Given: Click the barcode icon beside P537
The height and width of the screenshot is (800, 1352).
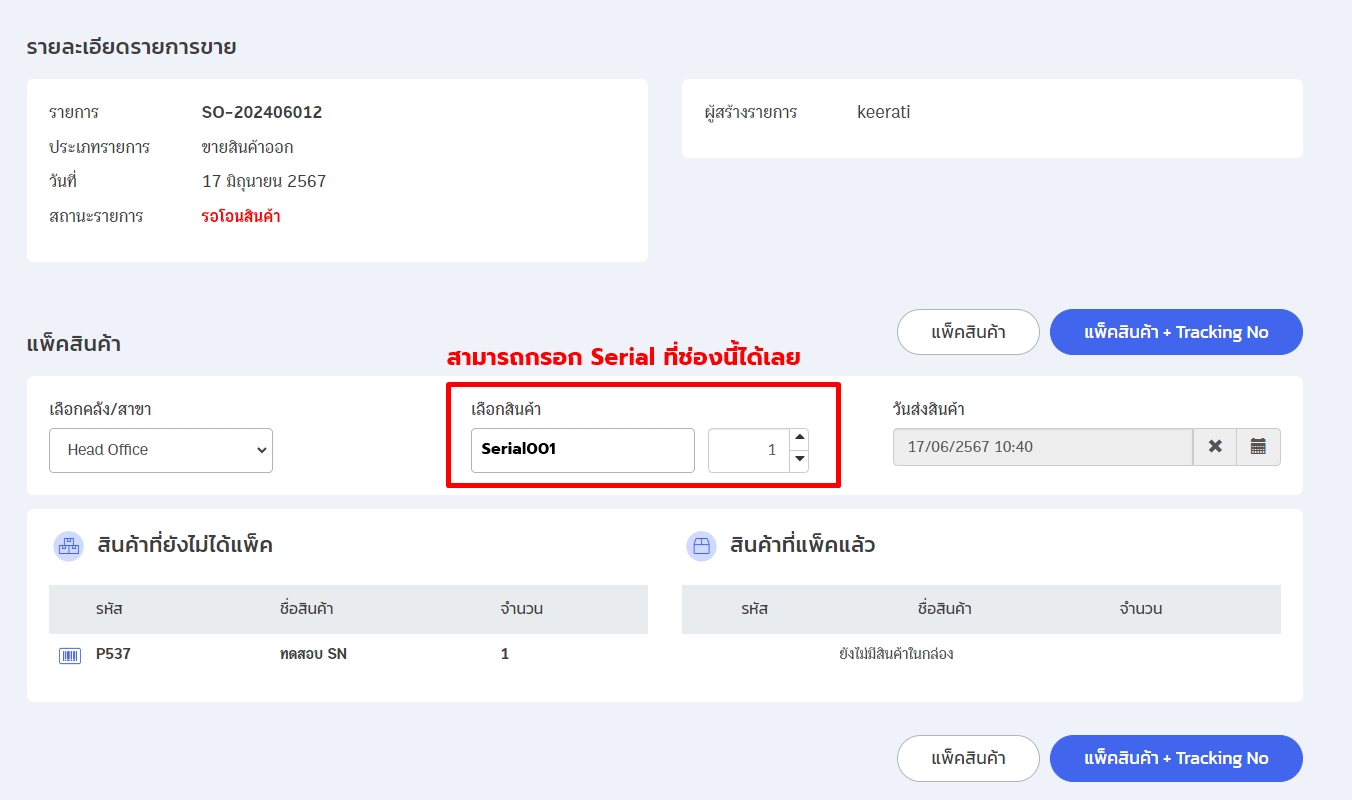Looking at the screenshot, I should 69,655.
